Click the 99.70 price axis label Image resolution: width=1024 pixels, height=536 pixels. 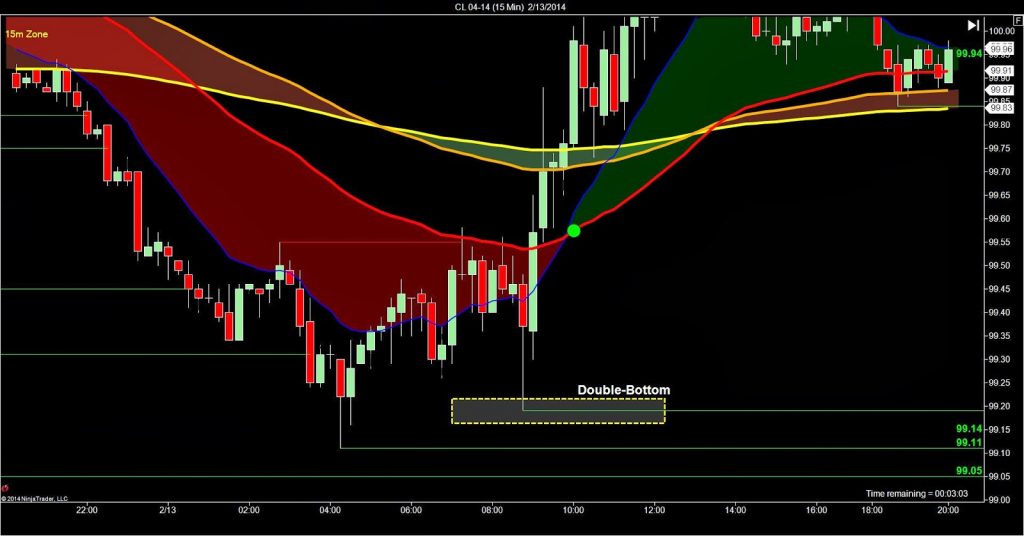[x=1000, y=172]
